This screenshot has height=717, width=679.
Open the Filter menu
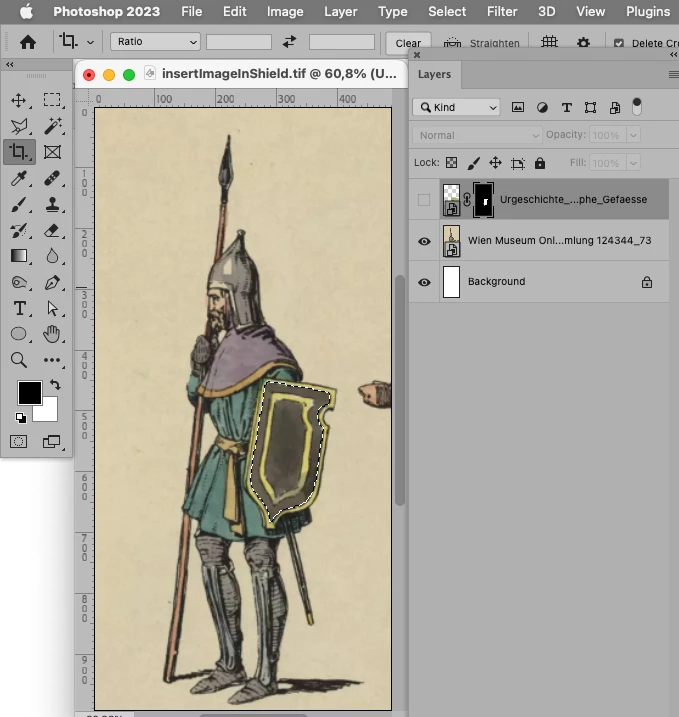coord(502,11)
